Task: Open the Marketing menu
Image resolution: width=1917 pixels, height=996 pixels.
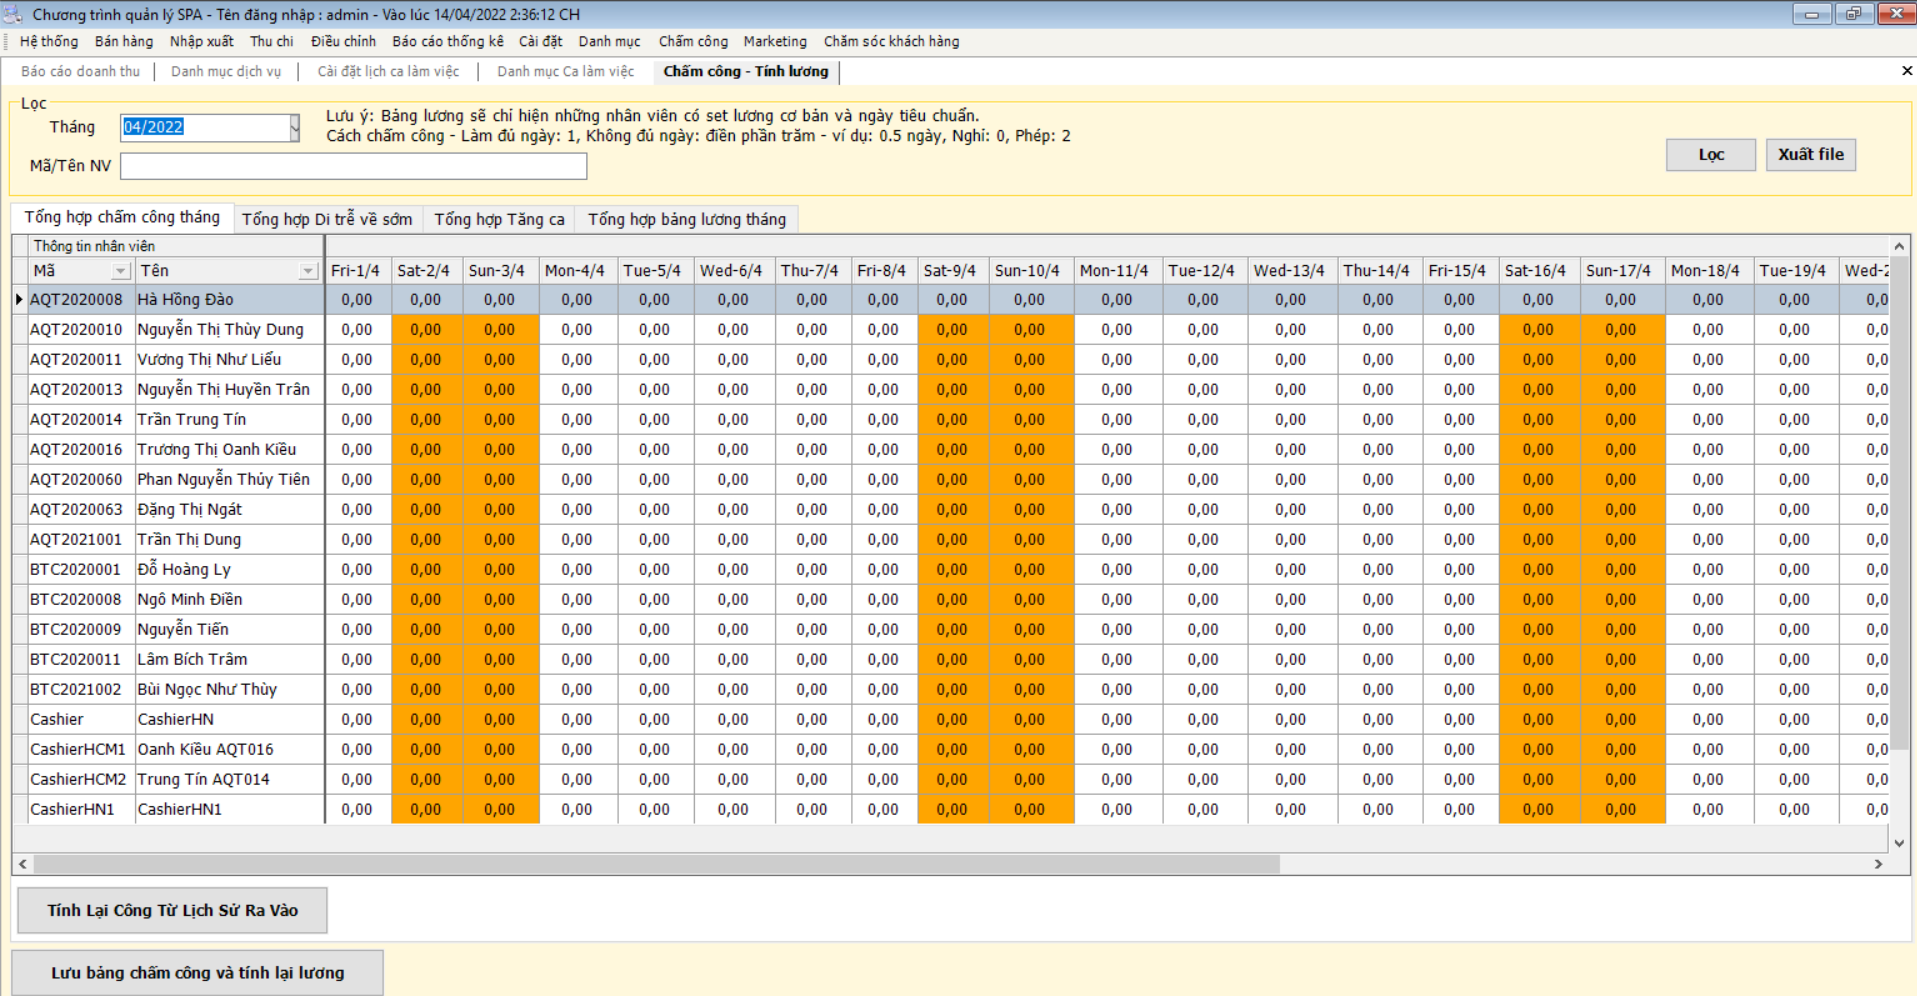Action: coord(773,41)
